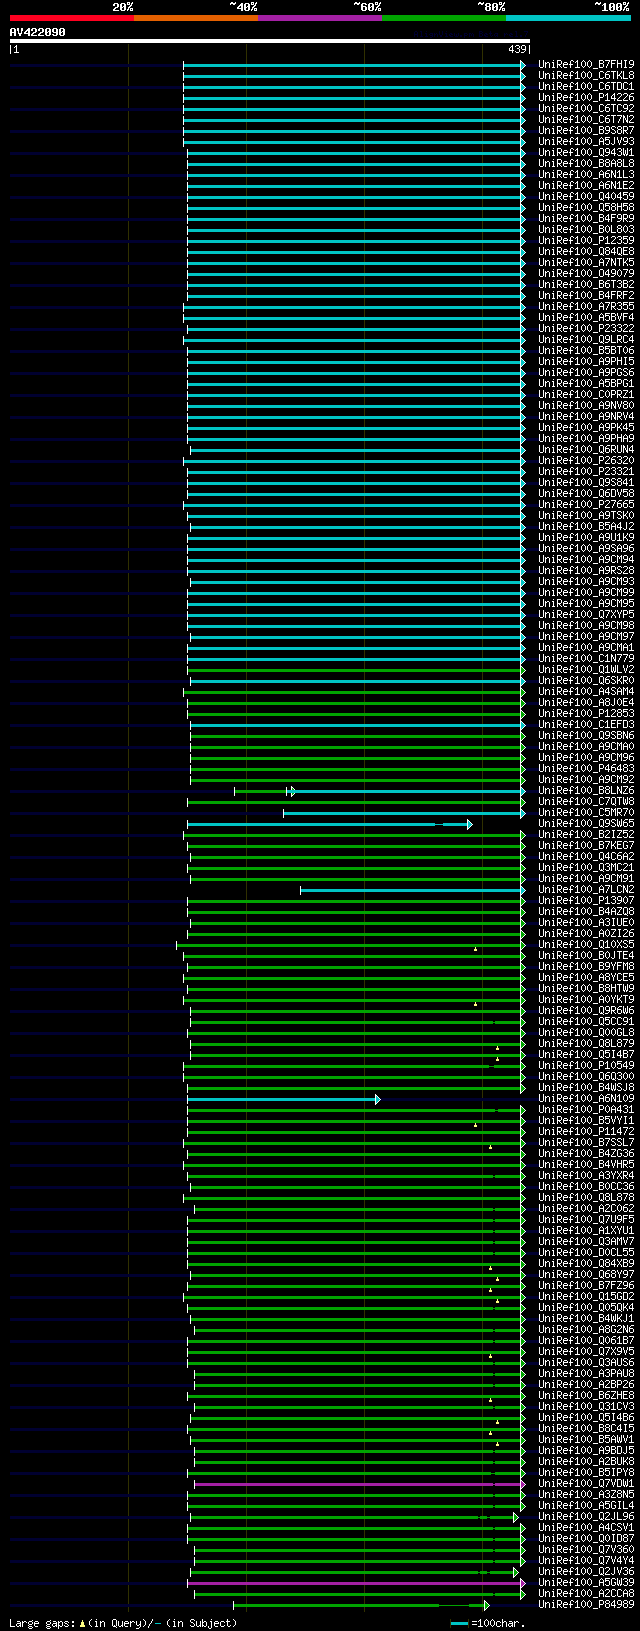Click the query name AV422090

coord(38,32)
